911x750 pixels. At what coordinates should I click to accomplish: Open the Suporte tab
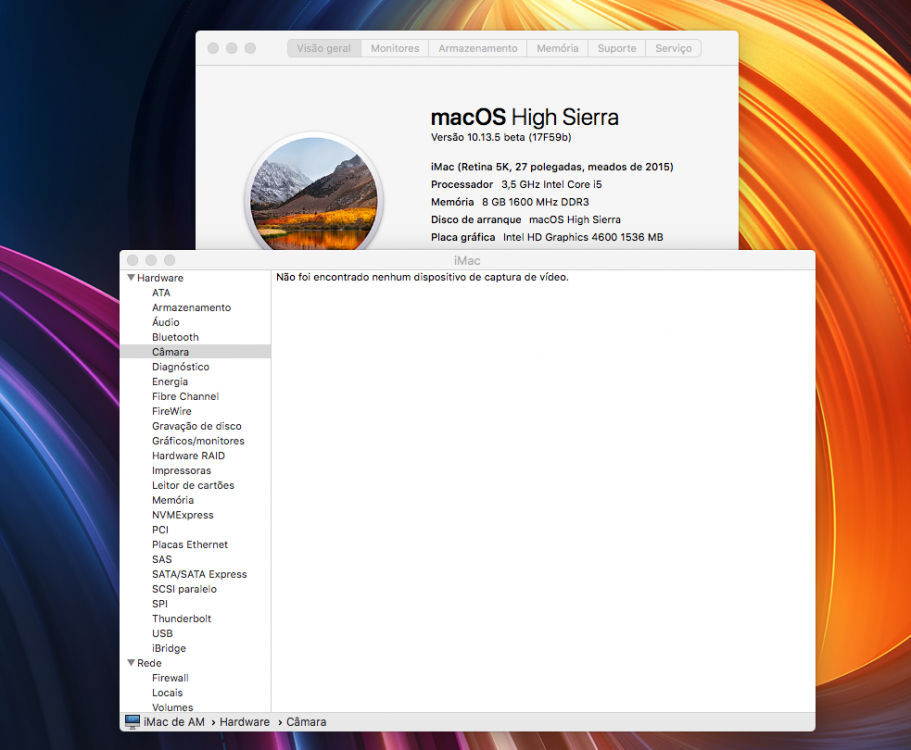(616, 48)
